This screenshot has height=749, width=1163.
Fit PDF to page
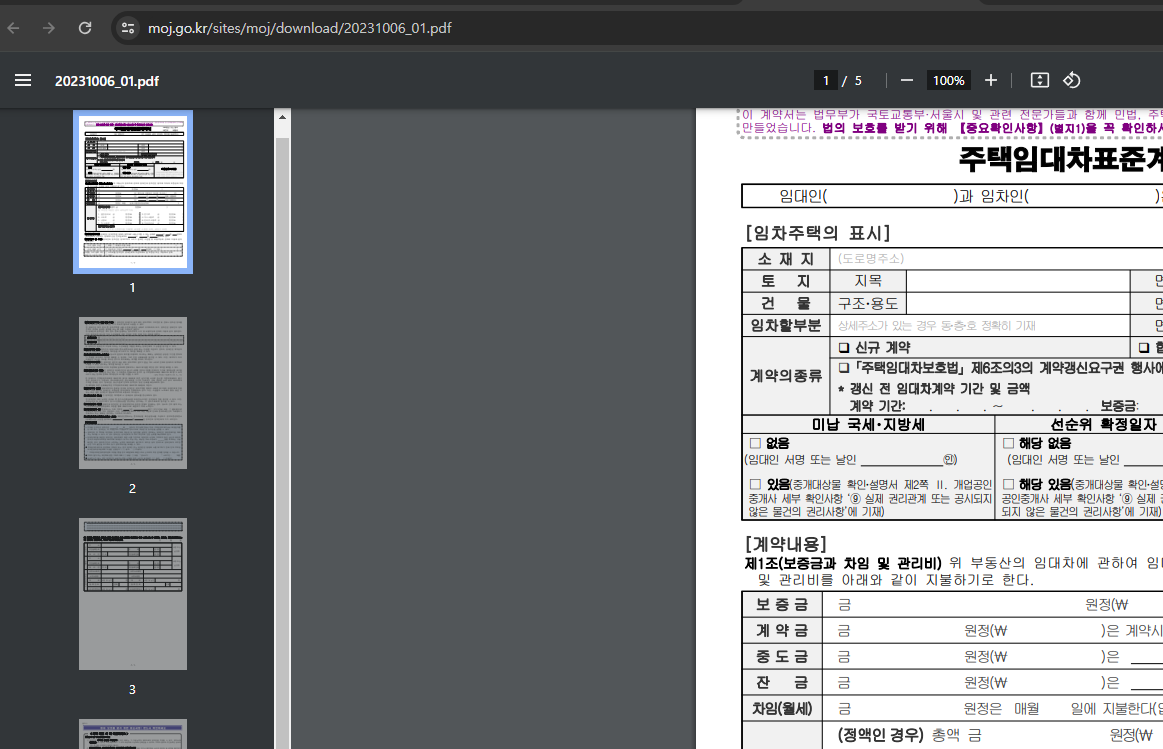point(1040,80)
